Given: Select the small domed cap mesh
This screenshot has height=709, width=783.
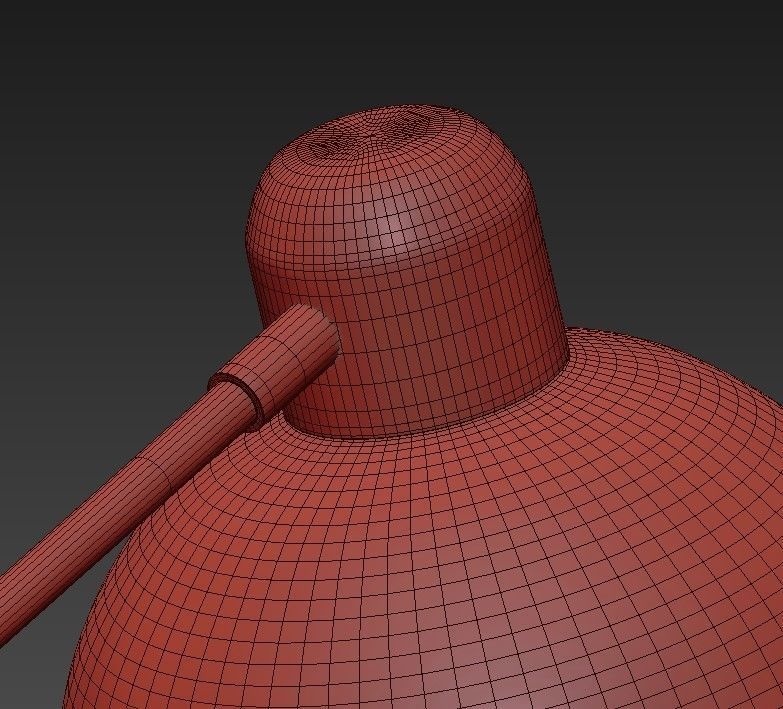Looking at the screenshot, I should [x=407, y=270].
